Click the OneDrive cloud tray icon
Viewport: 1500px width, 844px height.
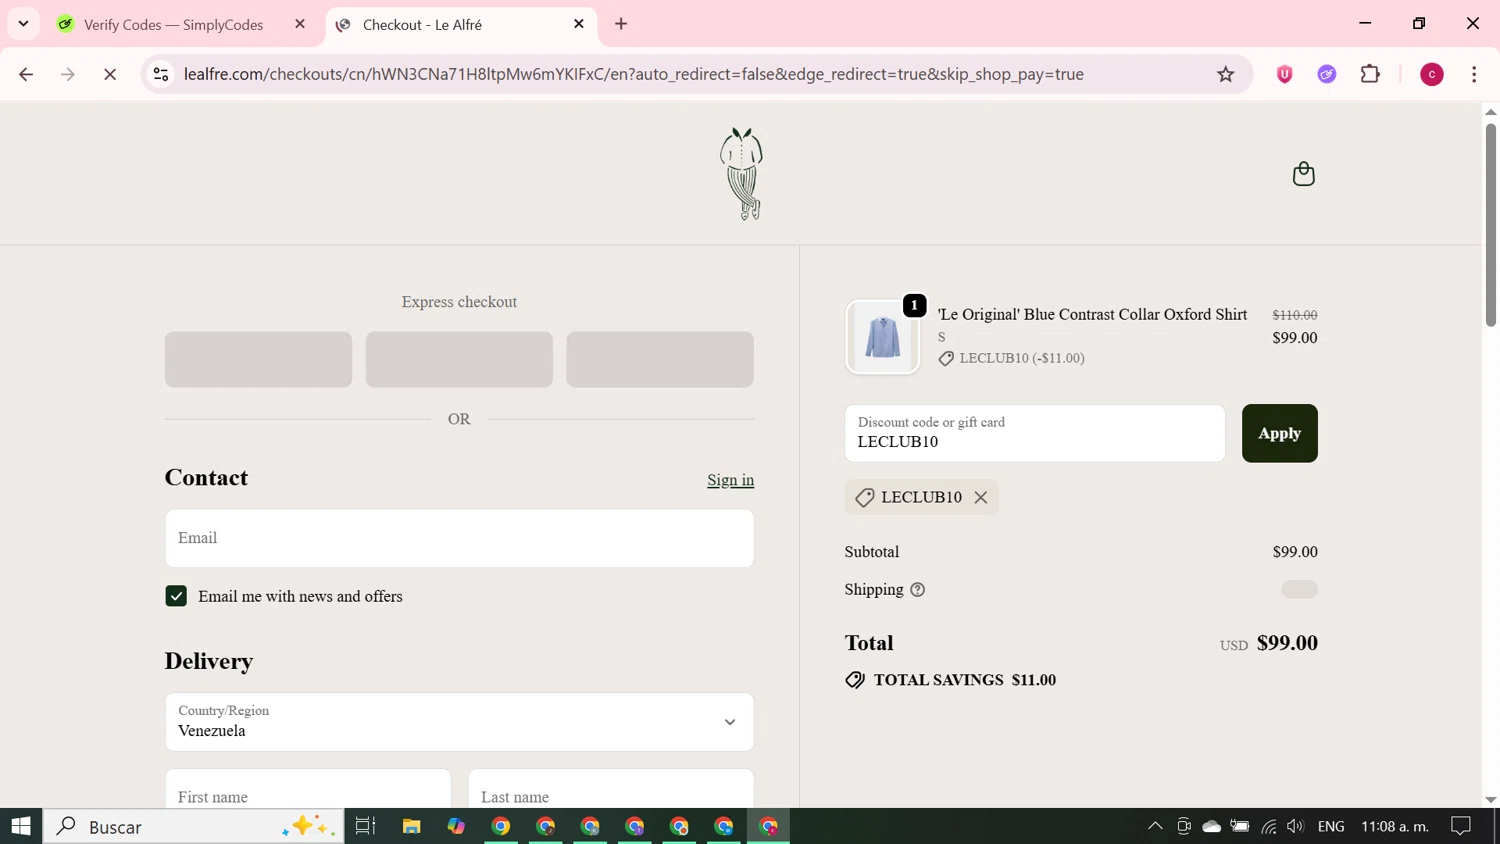[1211, 826]
